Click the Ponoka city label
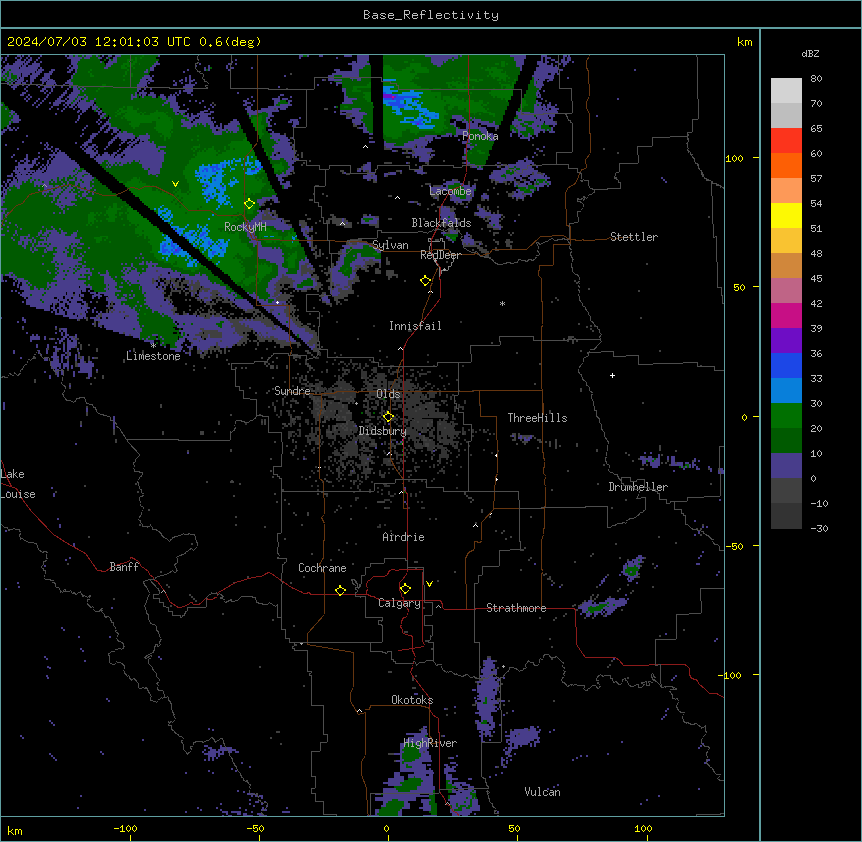The image size is (862, 842). coord(480,136)
